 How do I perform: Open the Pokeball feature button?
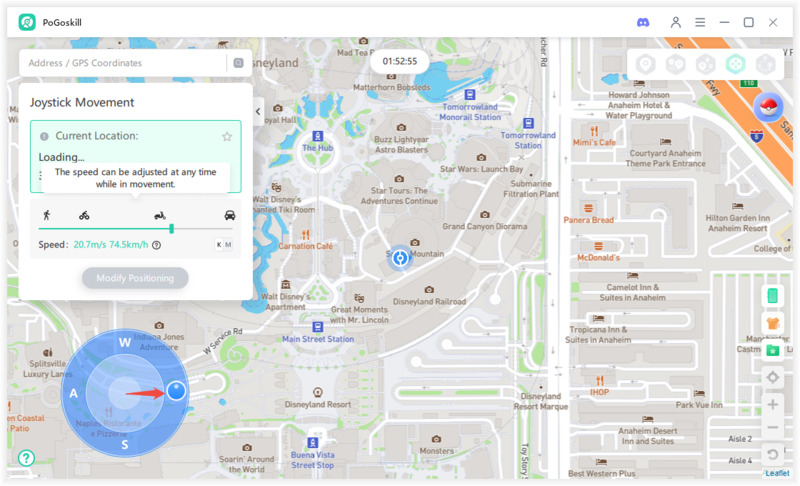(x=768, y=108)
